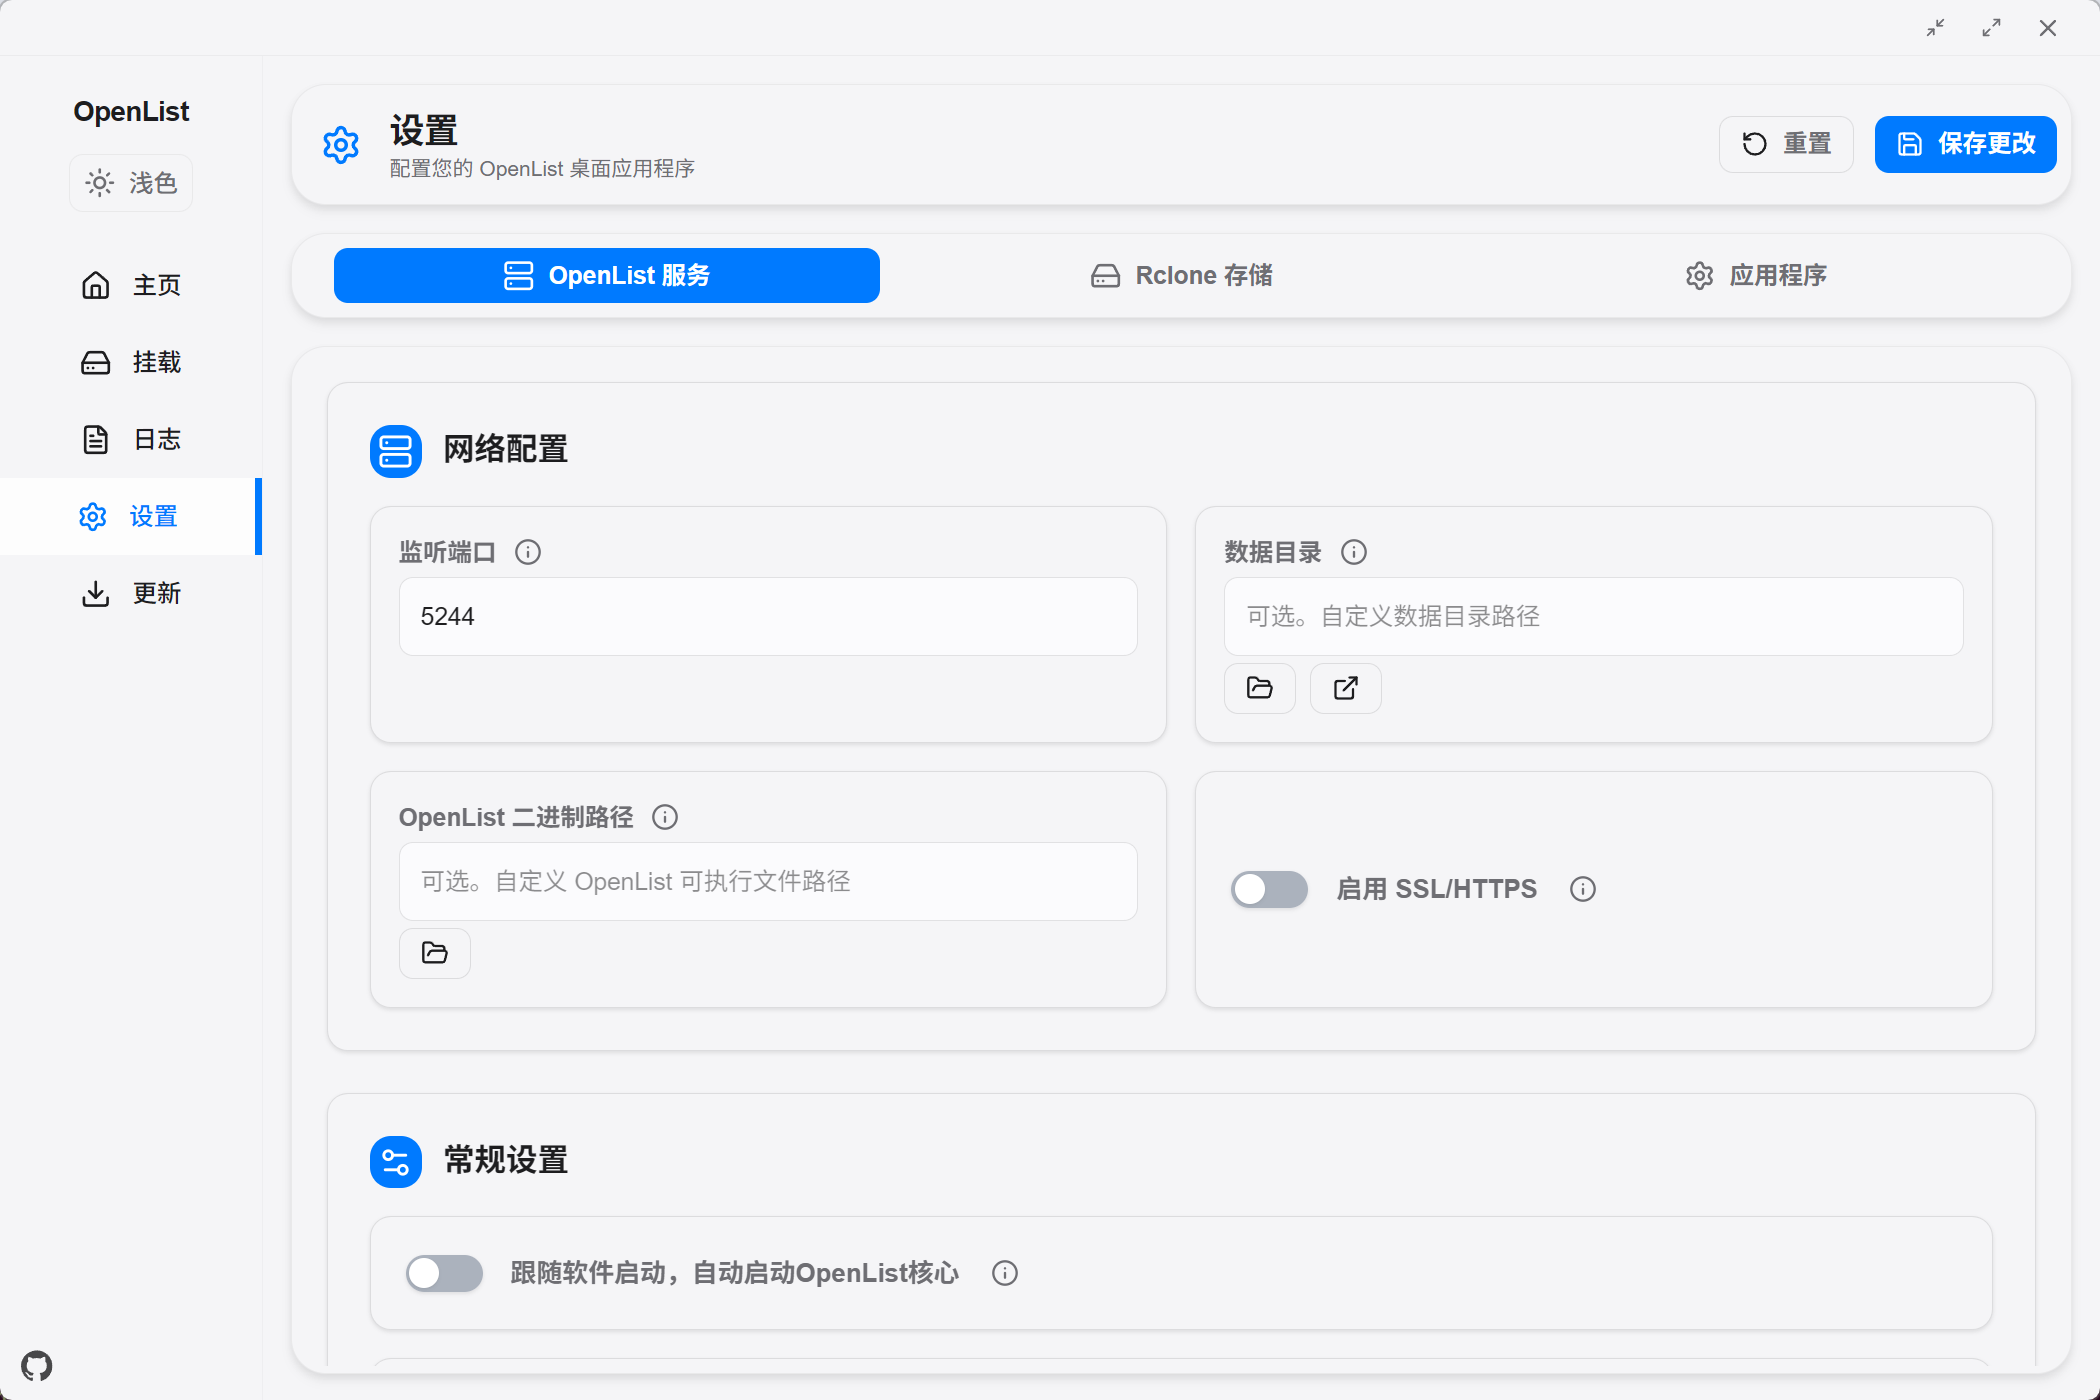2100x1400 pixels.
Task: Click info icon next to 数据目录
Action: click(1354, 552)
